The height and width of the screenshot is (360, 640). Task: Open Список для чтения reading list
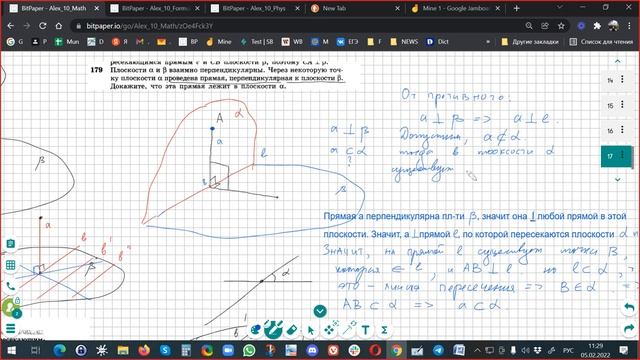coord(601,42)
